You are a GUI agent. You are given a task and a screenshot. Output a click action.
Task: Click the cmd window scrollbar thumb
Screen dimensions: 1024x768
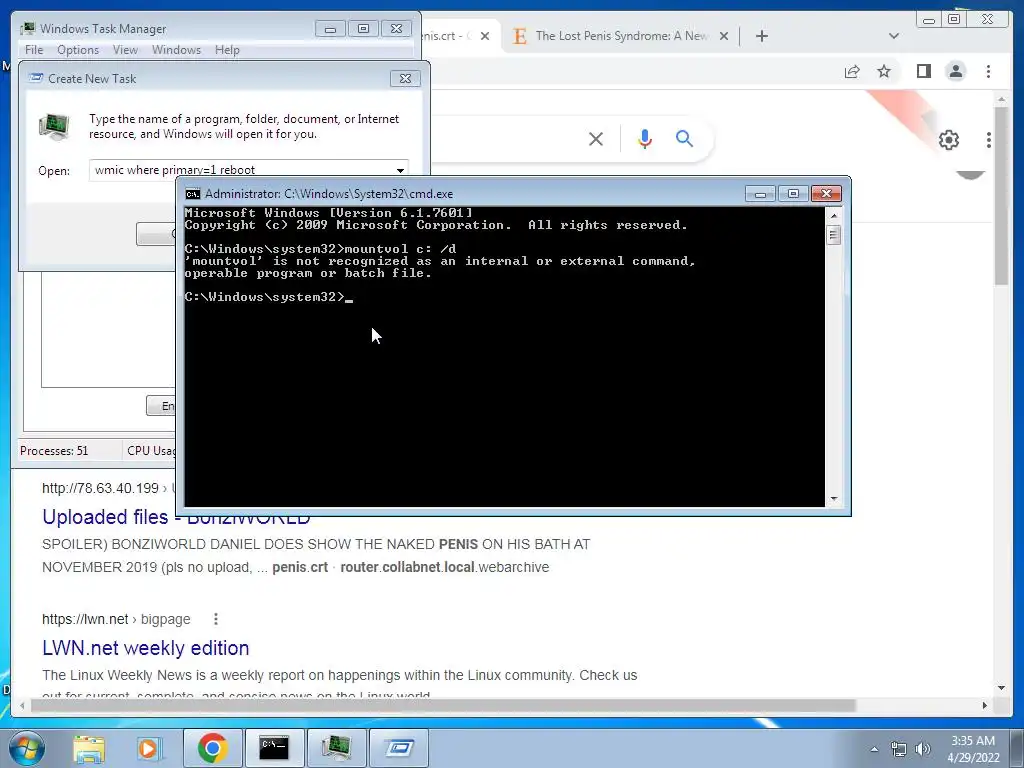(x=833, y=234)
